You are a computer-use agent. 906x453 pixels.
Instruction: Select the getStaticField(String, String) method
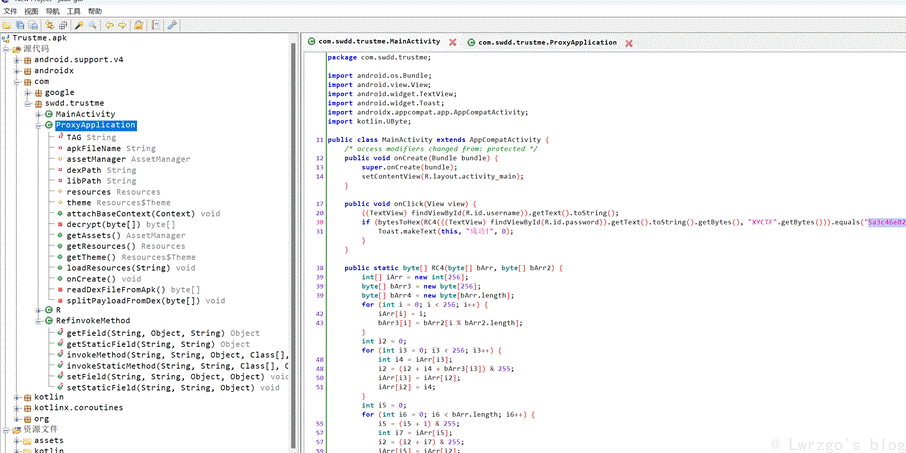[158, 344]
